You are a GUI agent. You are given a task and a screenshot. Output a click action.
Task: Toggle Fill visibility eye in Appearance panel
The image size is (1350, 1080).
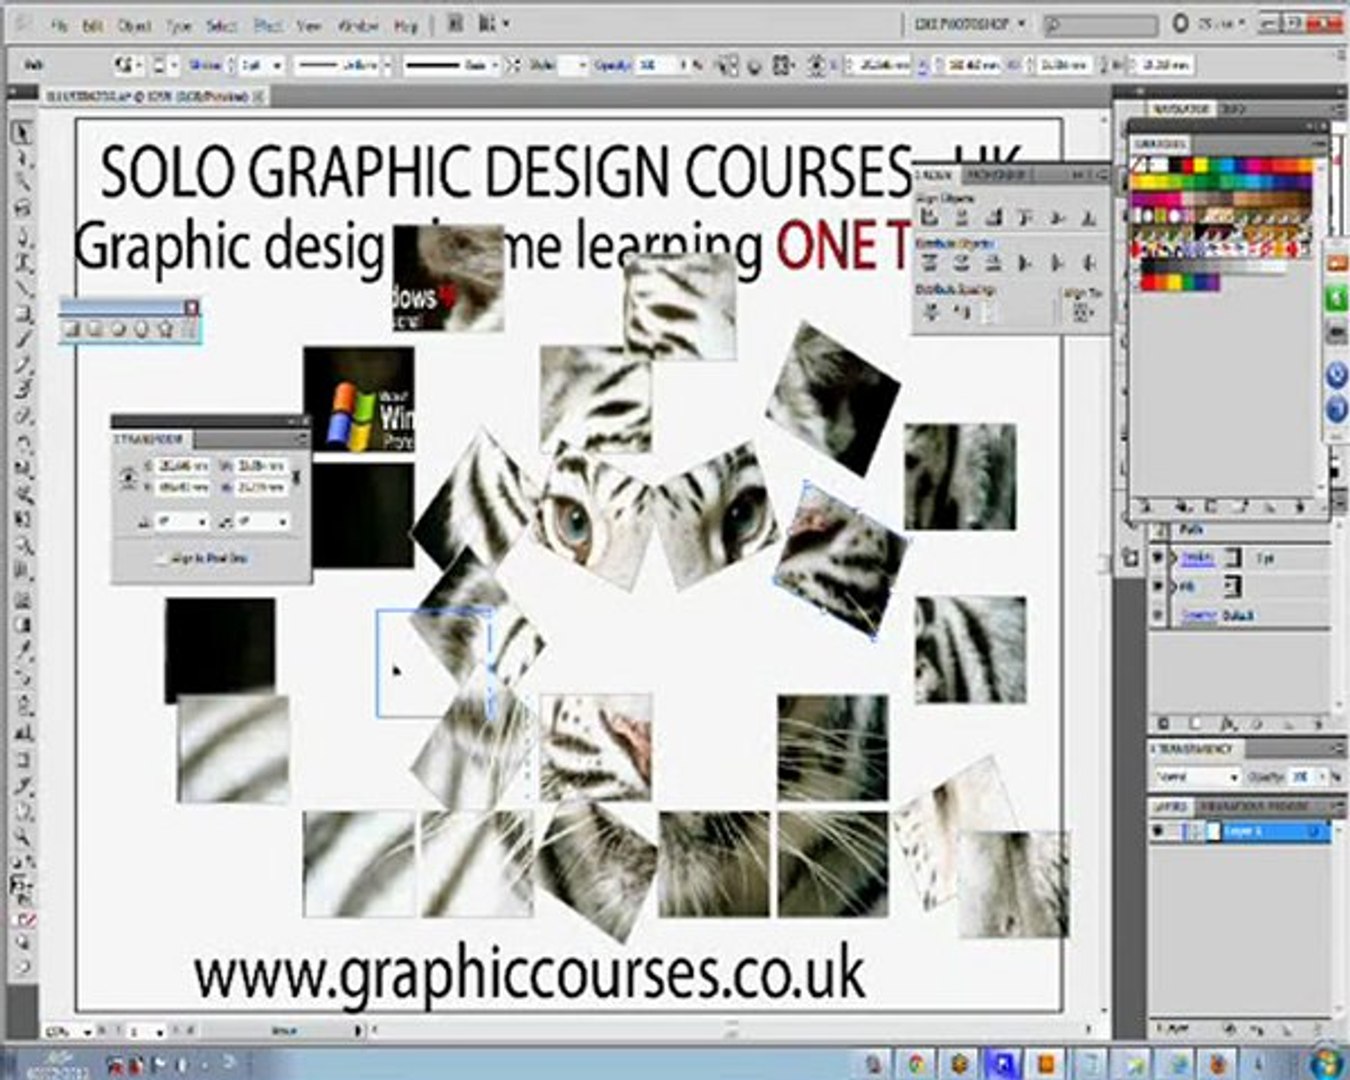(1159, 587)
